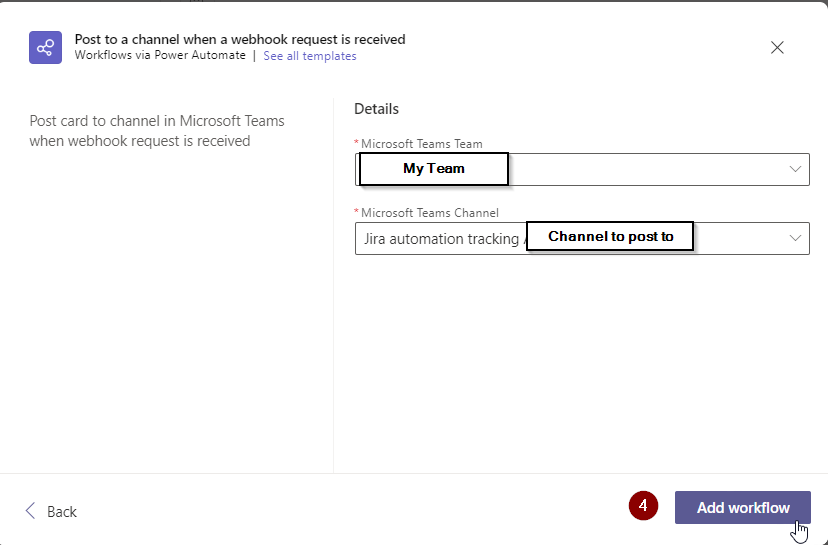The width and height of the screenshot is (828, 545).
Task: Click the Post card to channel description
Action: [157, 131]
